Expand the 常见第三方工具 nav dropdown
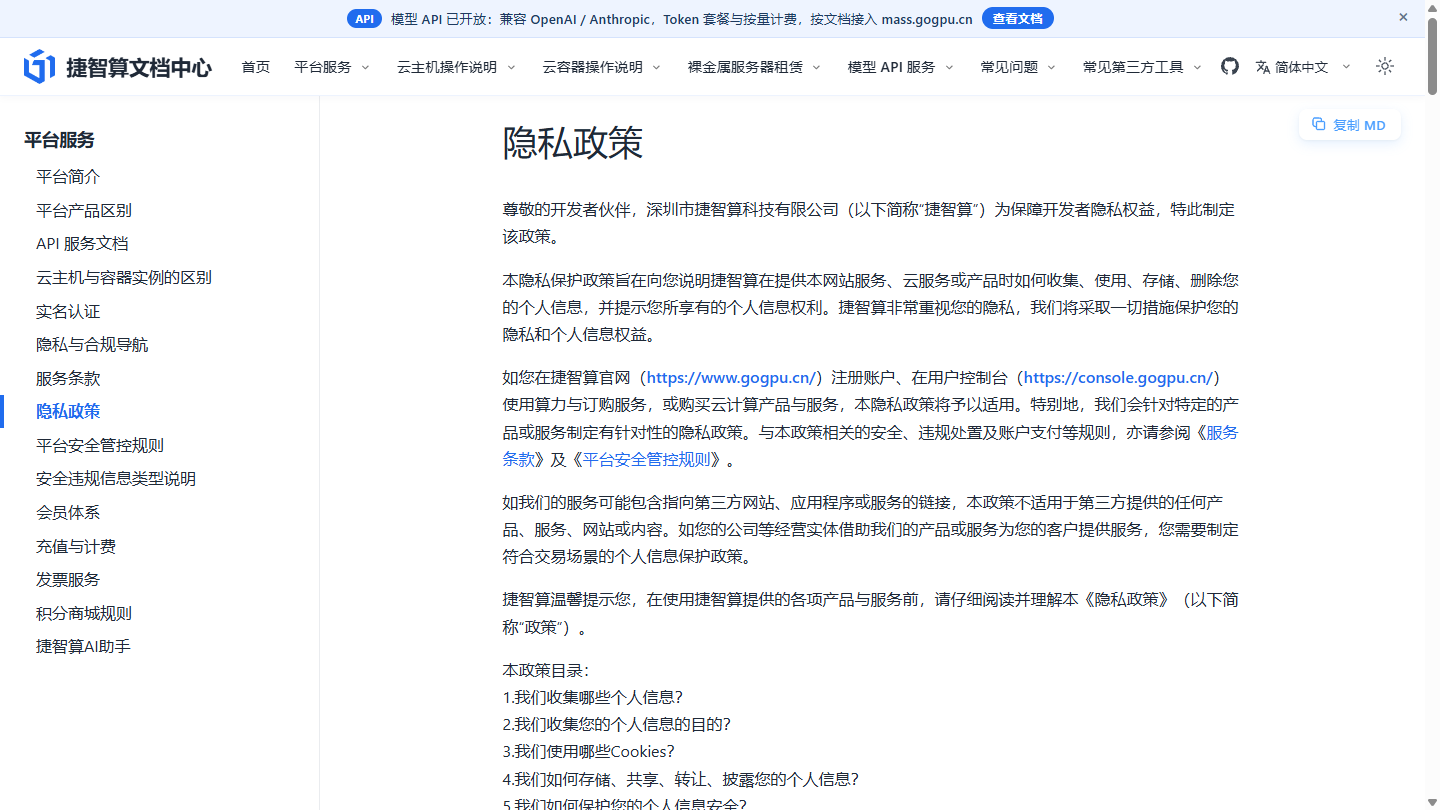The height and width of the screenshot is (810, 1440). pyautogui.click(x=1142, y=67)
